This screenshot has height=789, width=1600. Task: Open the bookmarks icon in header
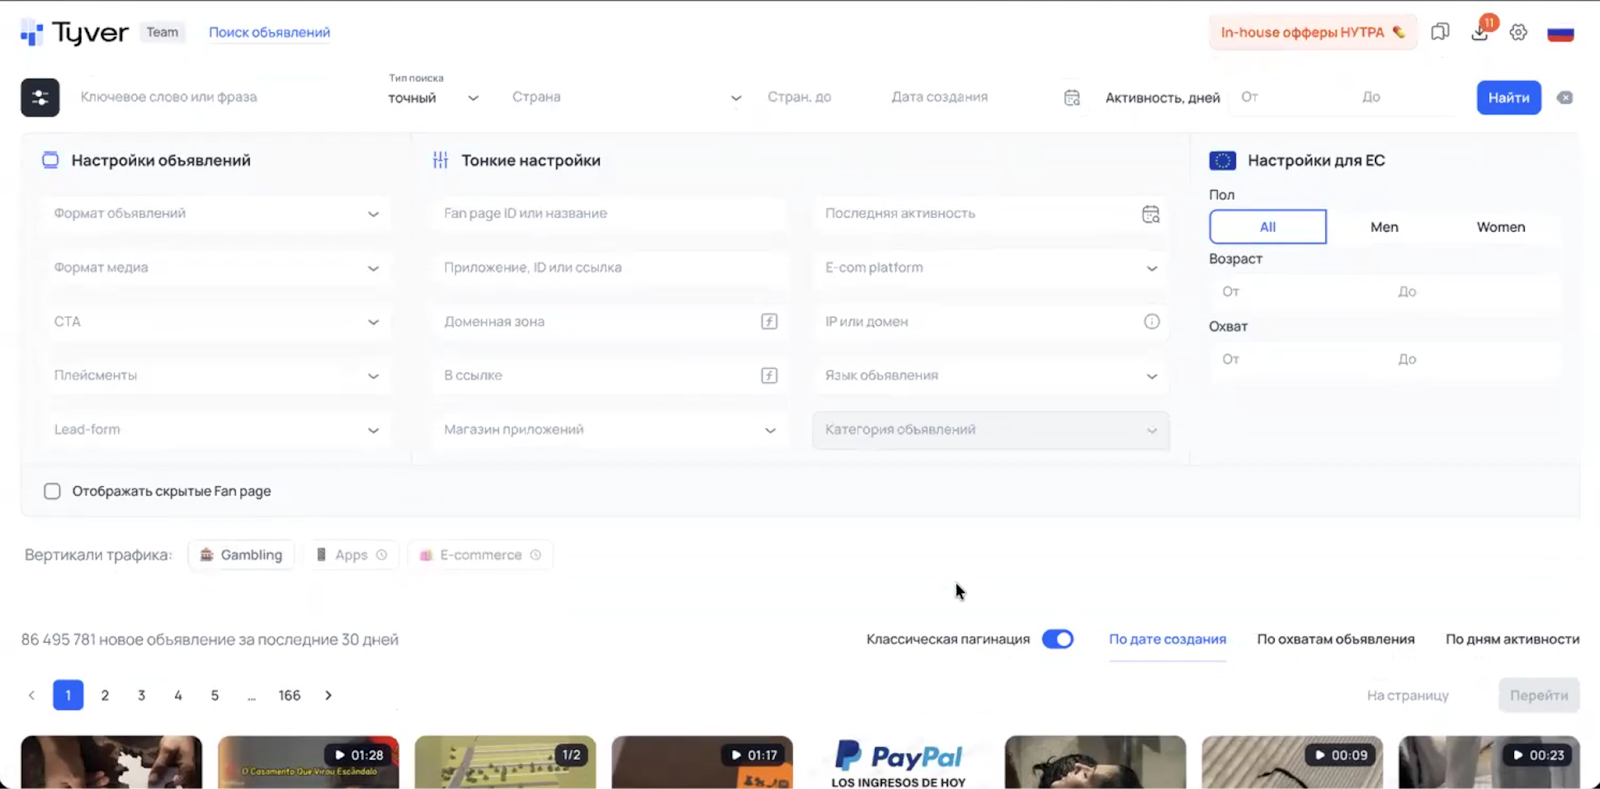pyautogui.click(x=1439, y=32)
